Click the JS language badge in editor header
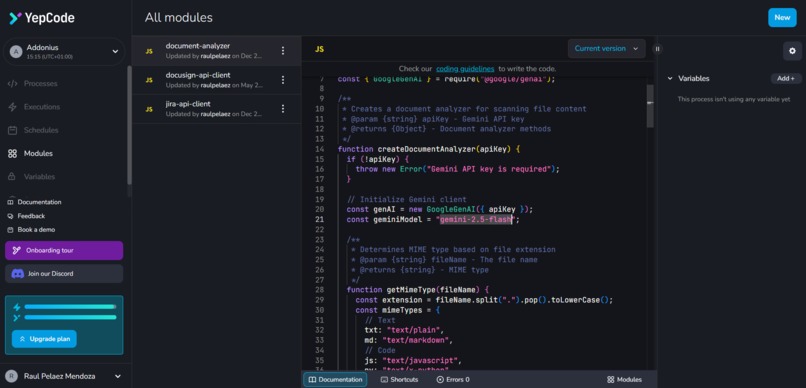The image size is (806, 388). (319, 49)
